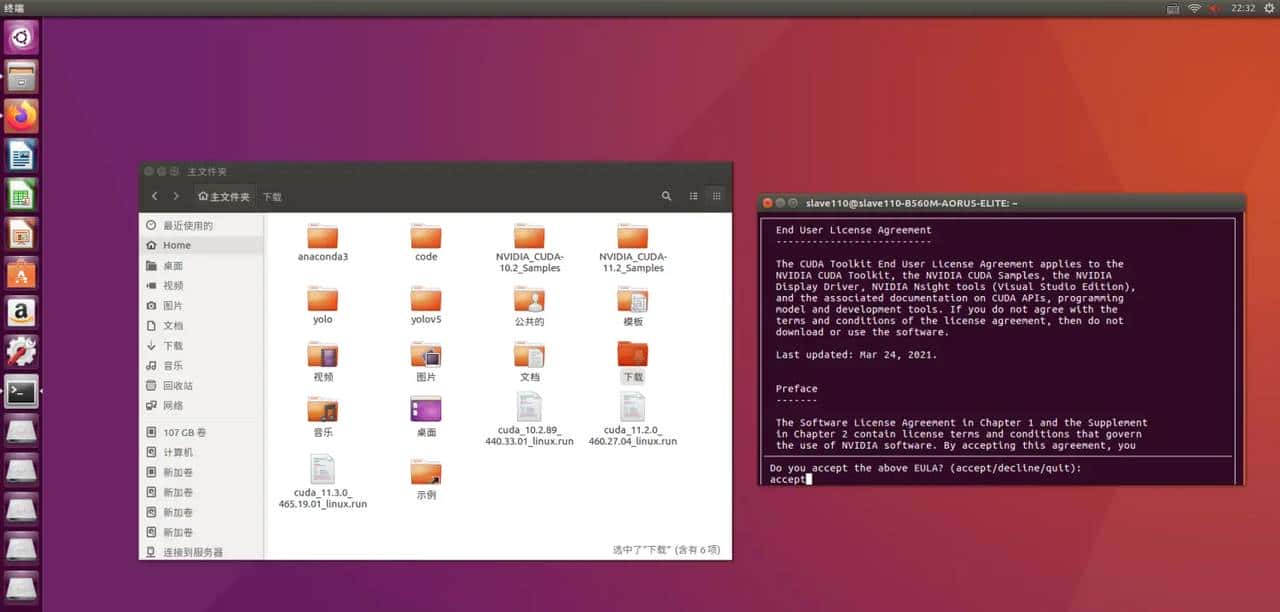
Task: Open the anaconda3 folder
Action: [x=321, y=240]
